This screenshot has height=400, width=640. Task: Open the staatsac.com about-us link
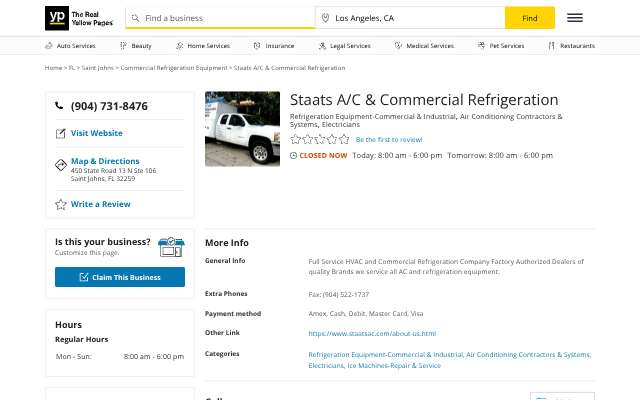click(372, 333)
